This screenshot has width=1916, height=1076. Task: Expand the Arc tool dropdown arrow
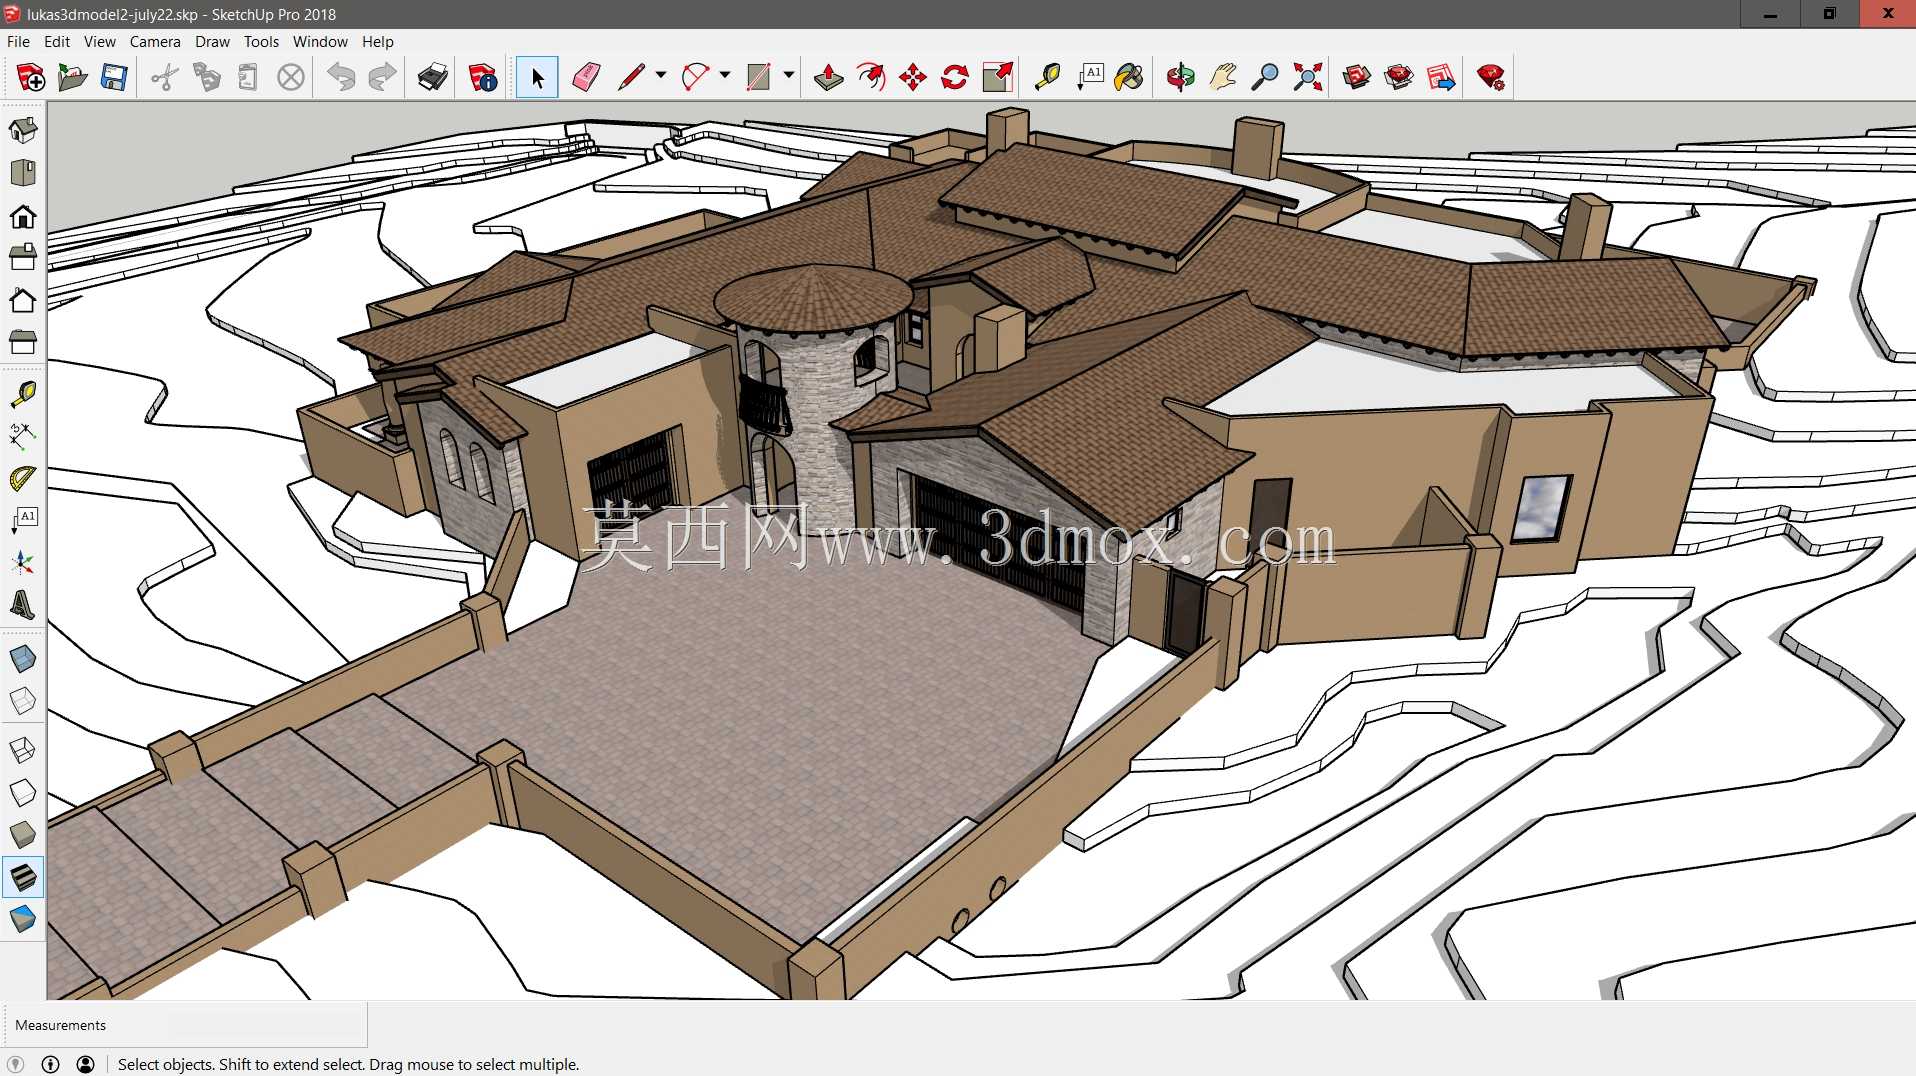click(725, 75)
